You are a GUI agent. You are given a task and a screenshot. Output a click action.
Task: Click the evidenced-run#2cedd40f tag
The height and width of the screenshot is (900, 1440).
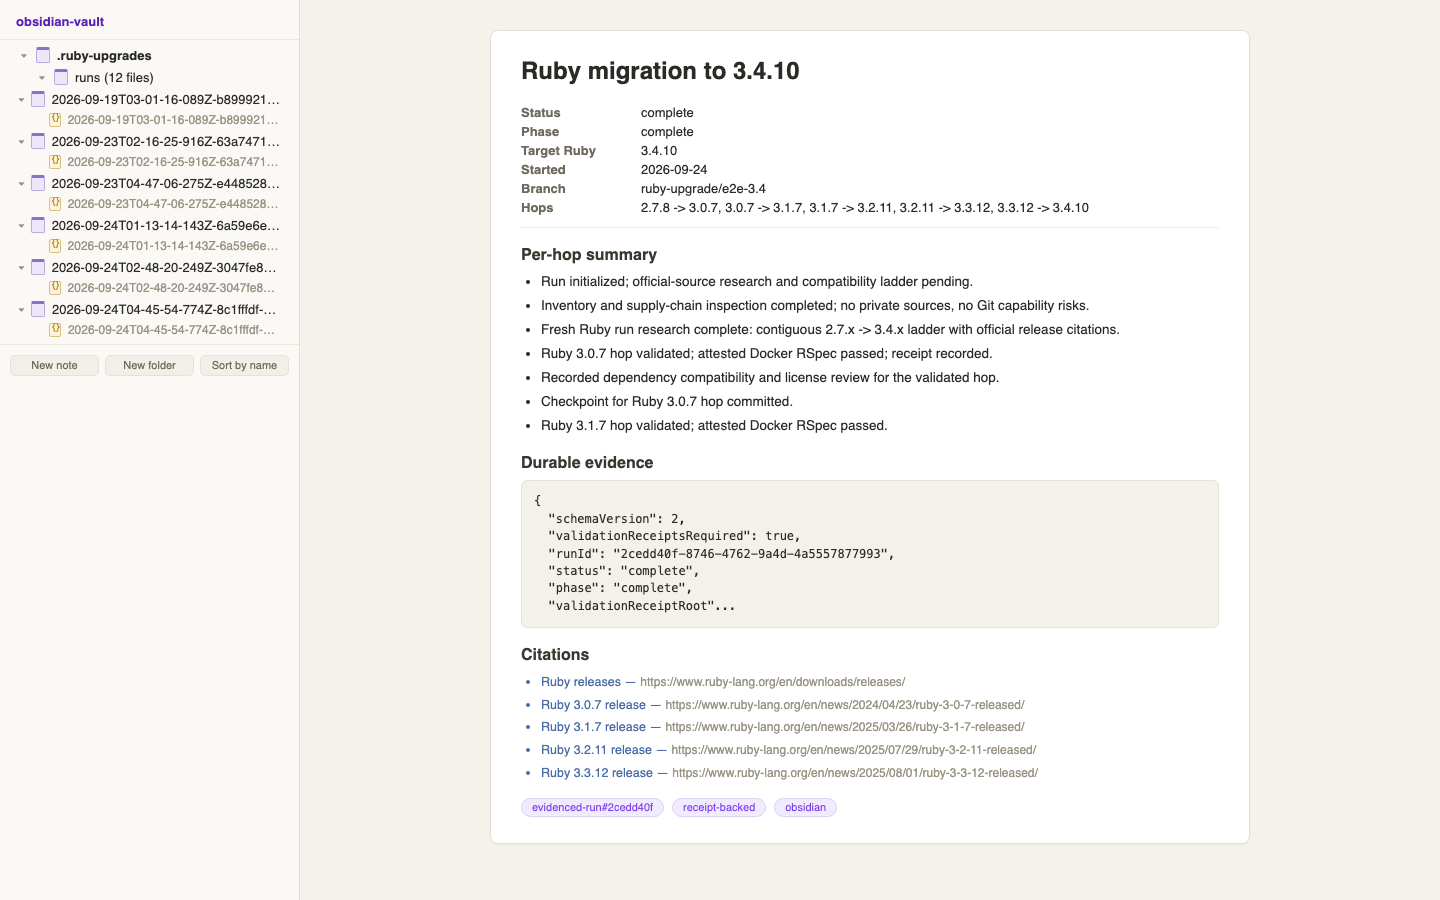click(x=592, y=807)
